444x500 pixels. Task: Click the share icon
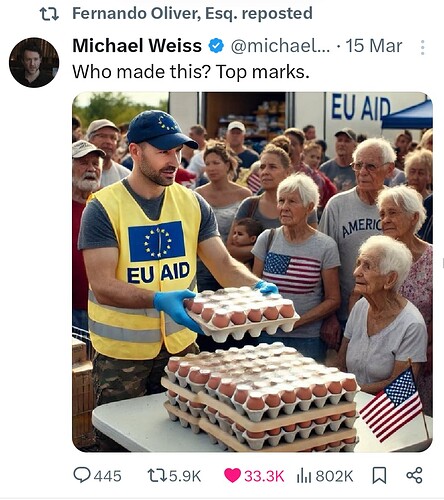click(415, 475)
